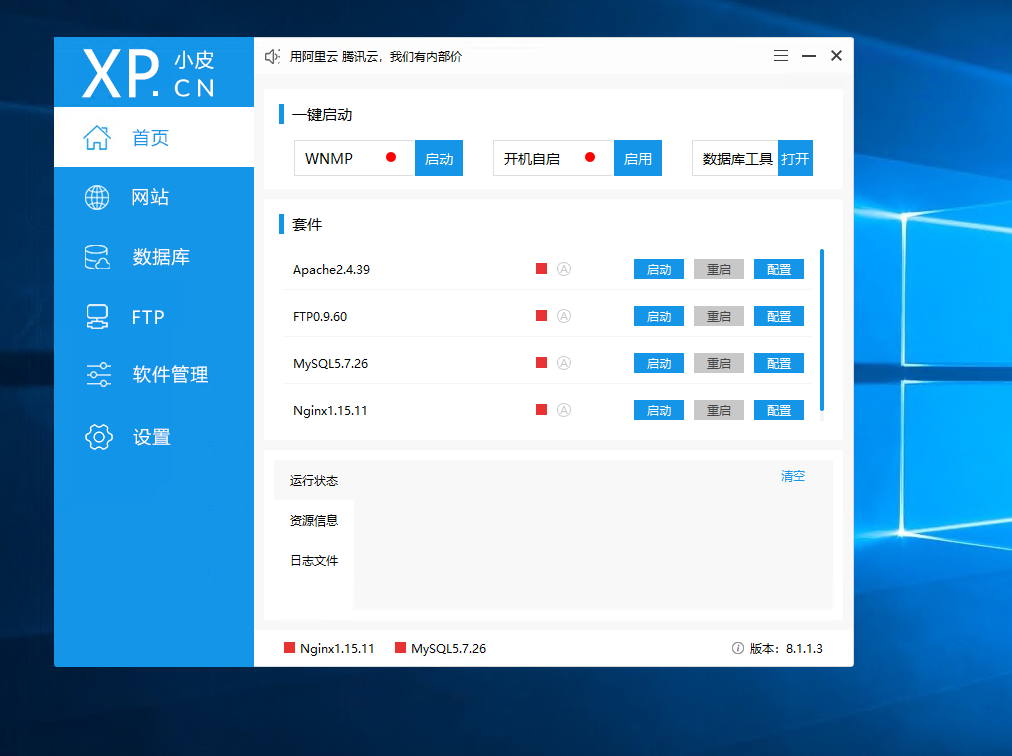Open the WNMP mode selector
Image resolution: width=1012 pixels, height=756 pixels.
click(353, 157)
